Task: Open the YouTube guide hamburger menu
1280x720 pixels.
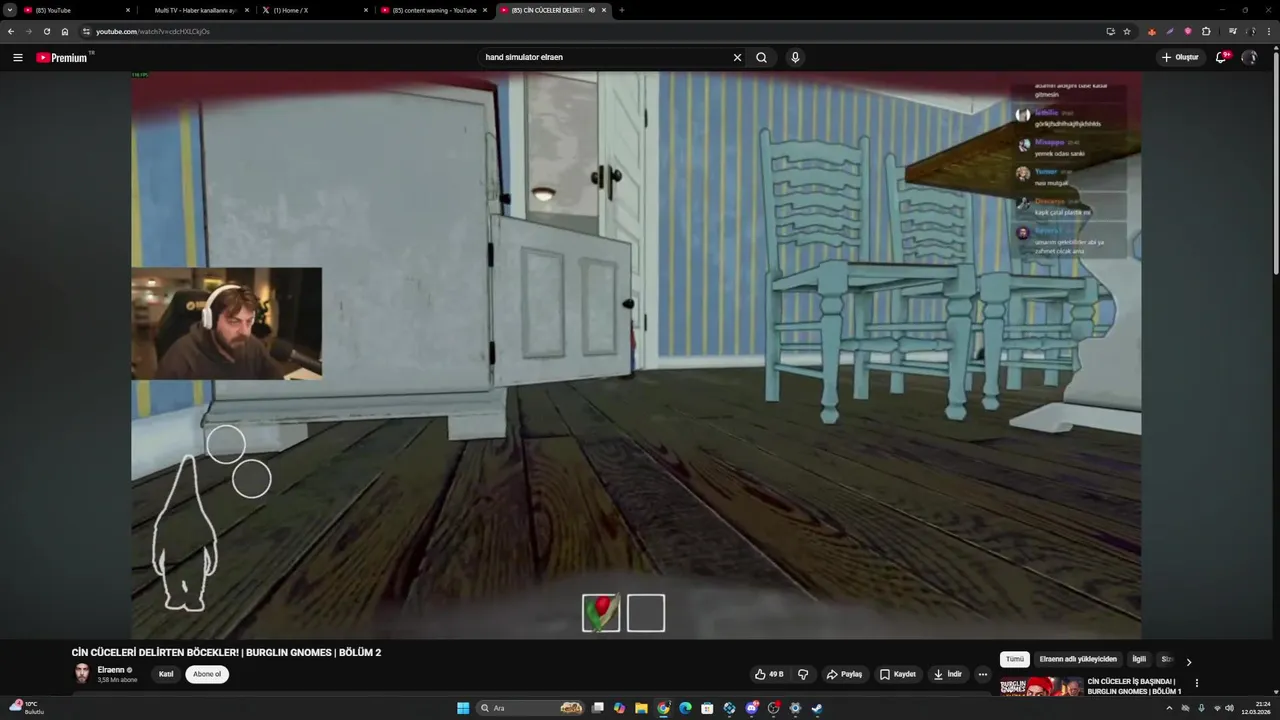Action: 18,57
